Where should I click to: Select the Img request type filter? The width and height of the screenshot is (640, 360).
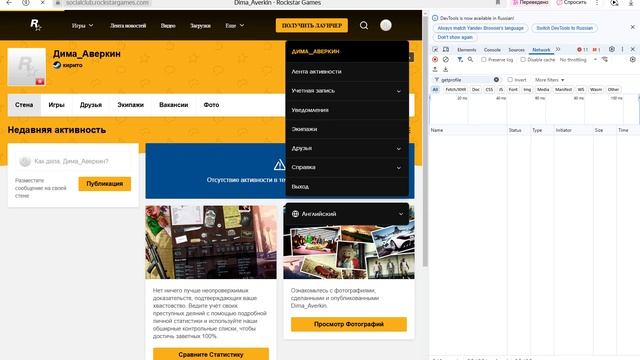pyautogui.click(x=527, y=89)
